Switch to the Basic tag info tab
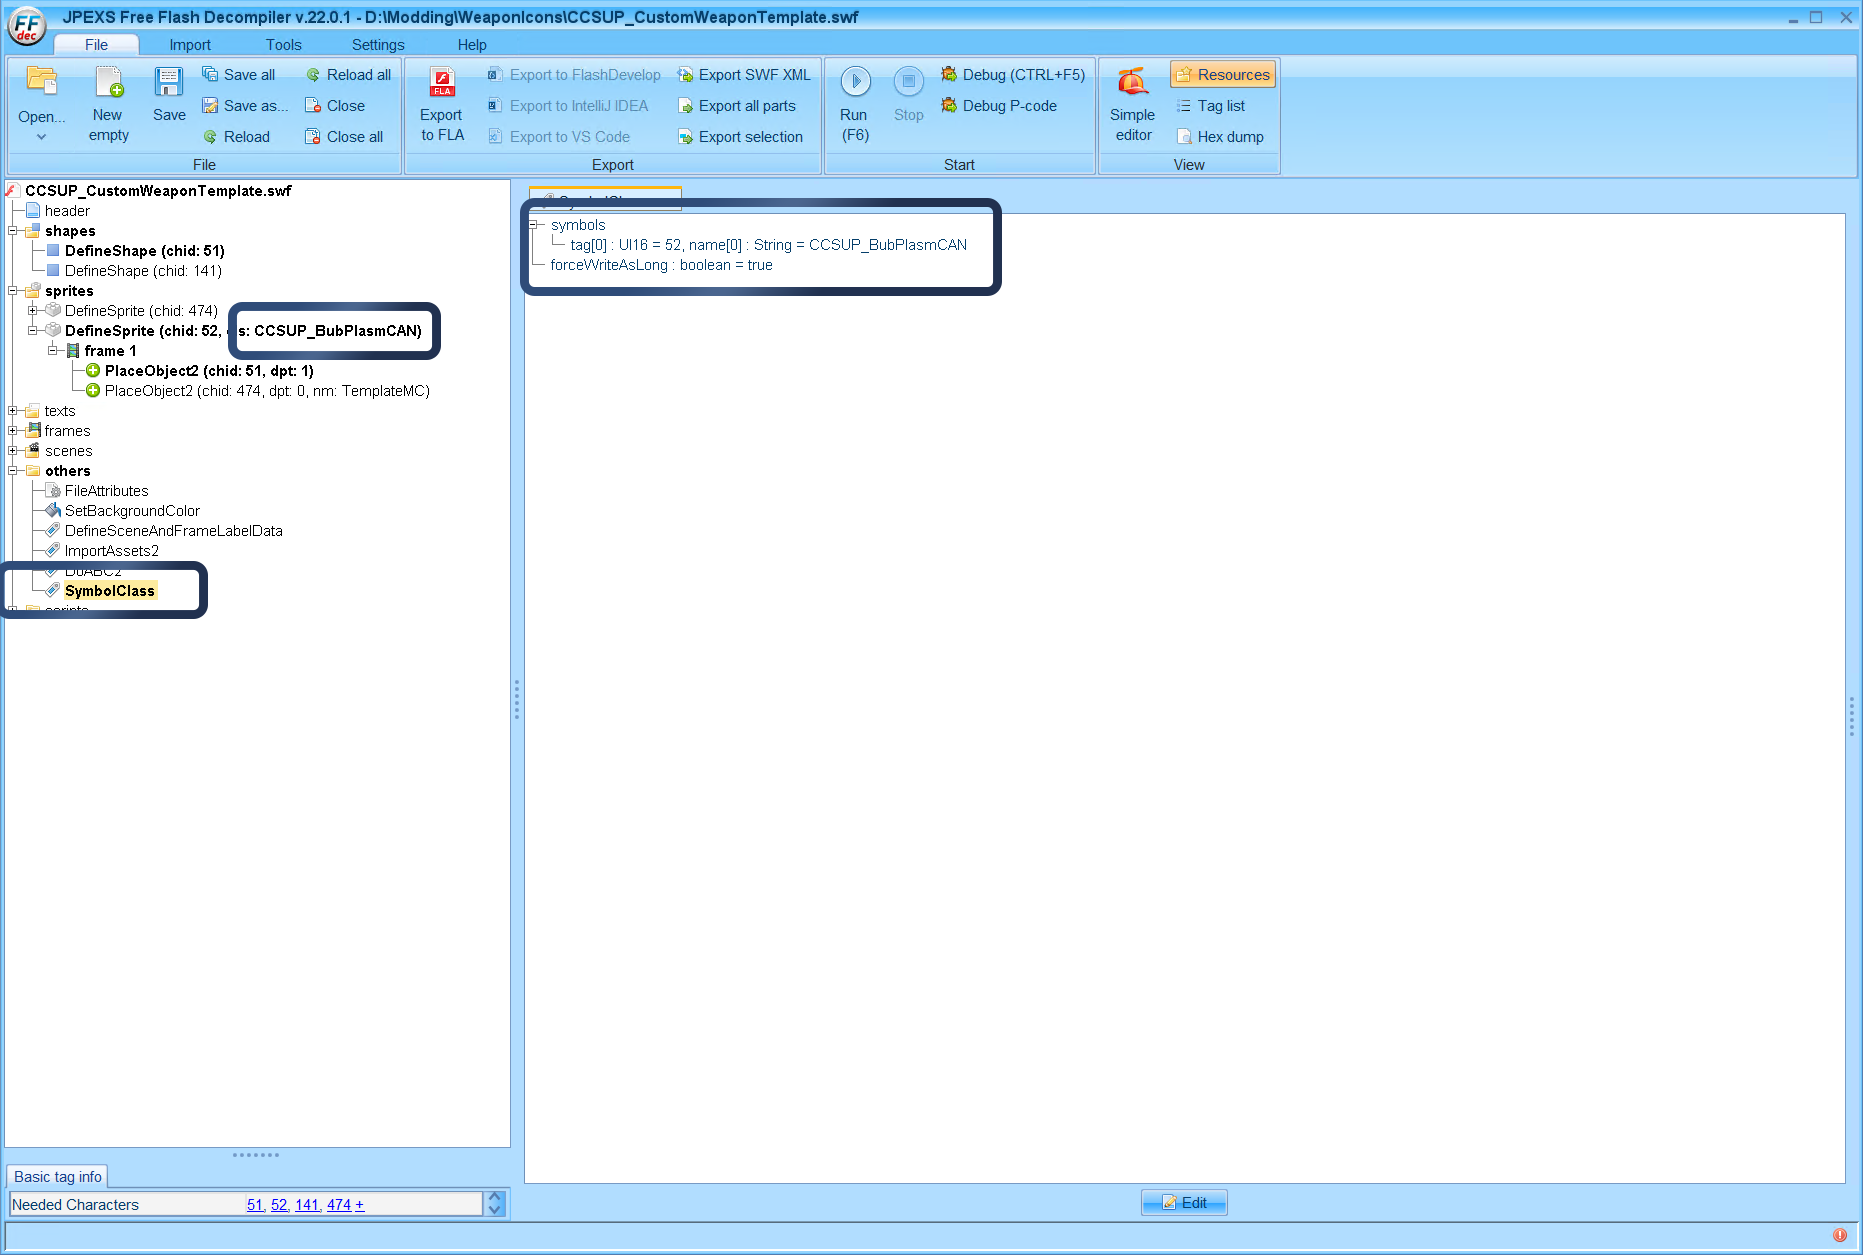Screen dimensions: 1863x1255 (57, 1176)
